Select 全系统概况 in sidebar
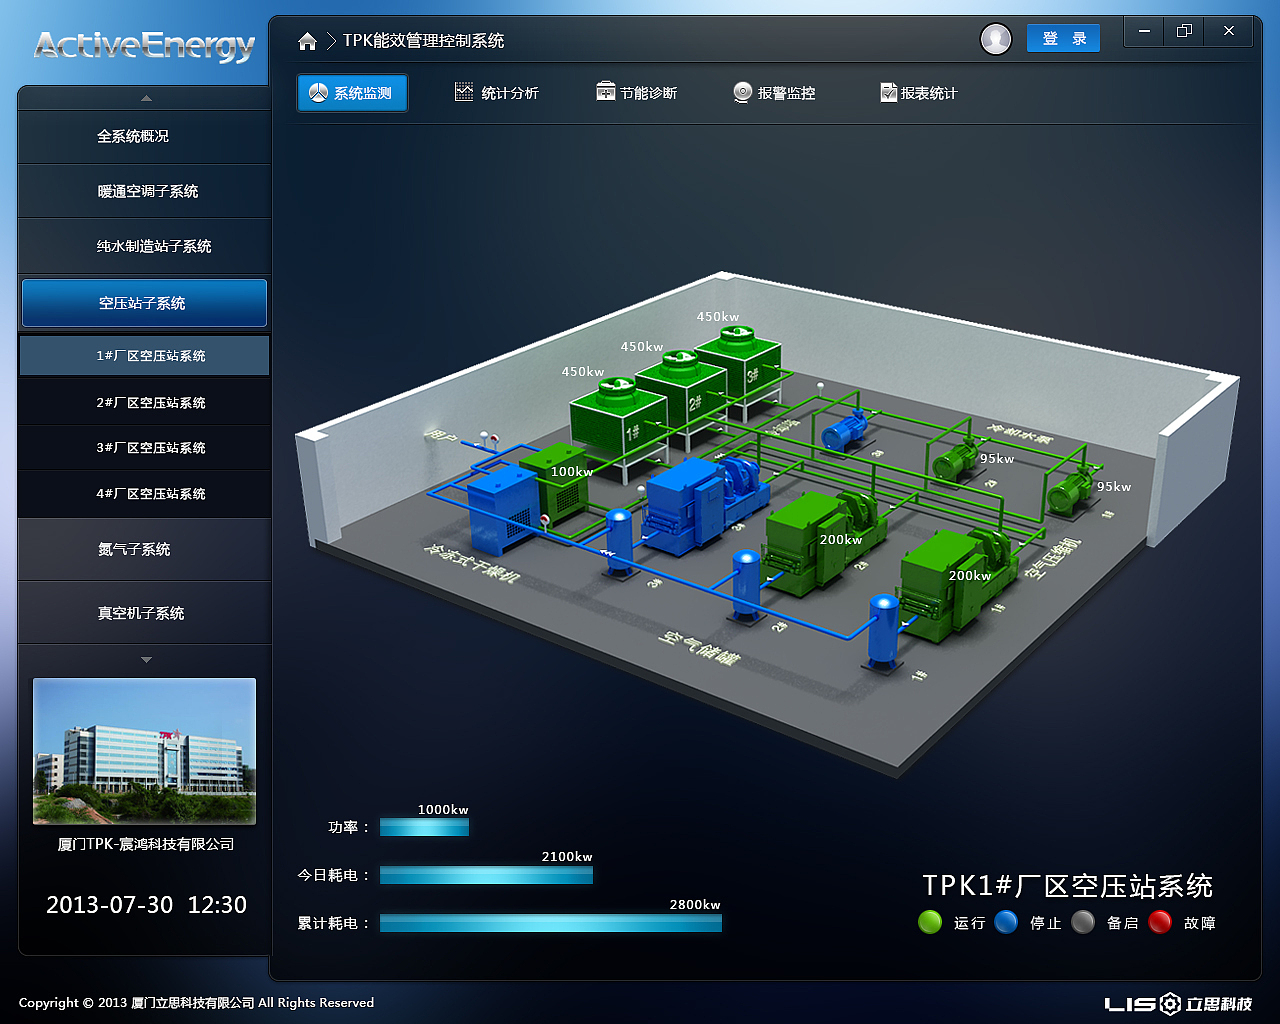 click(x=145, y=137)
